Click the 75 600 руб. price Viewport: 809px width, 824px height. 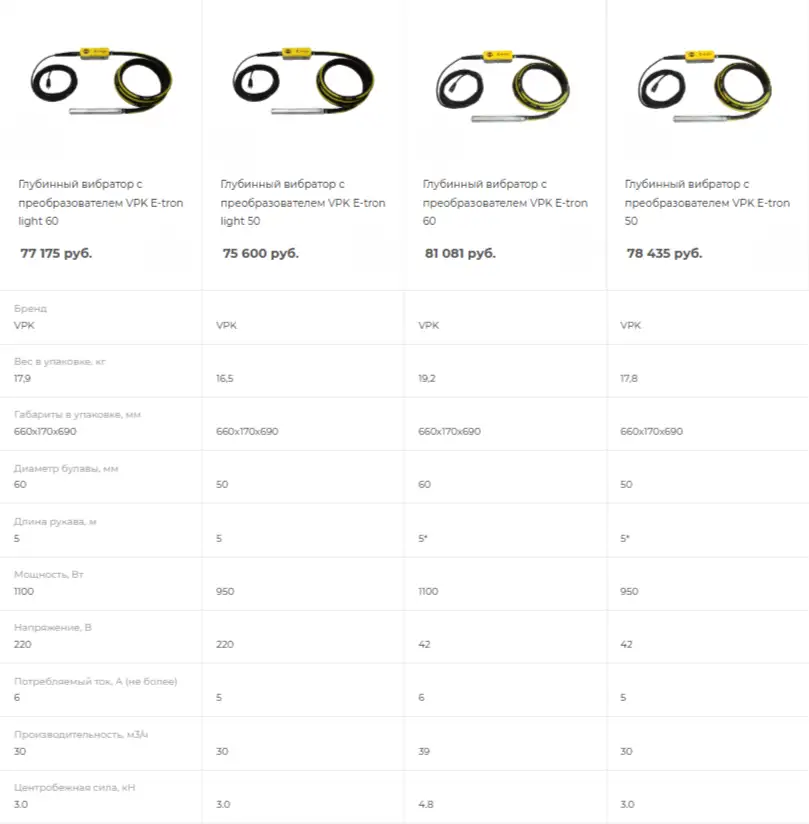pos(260,254)
